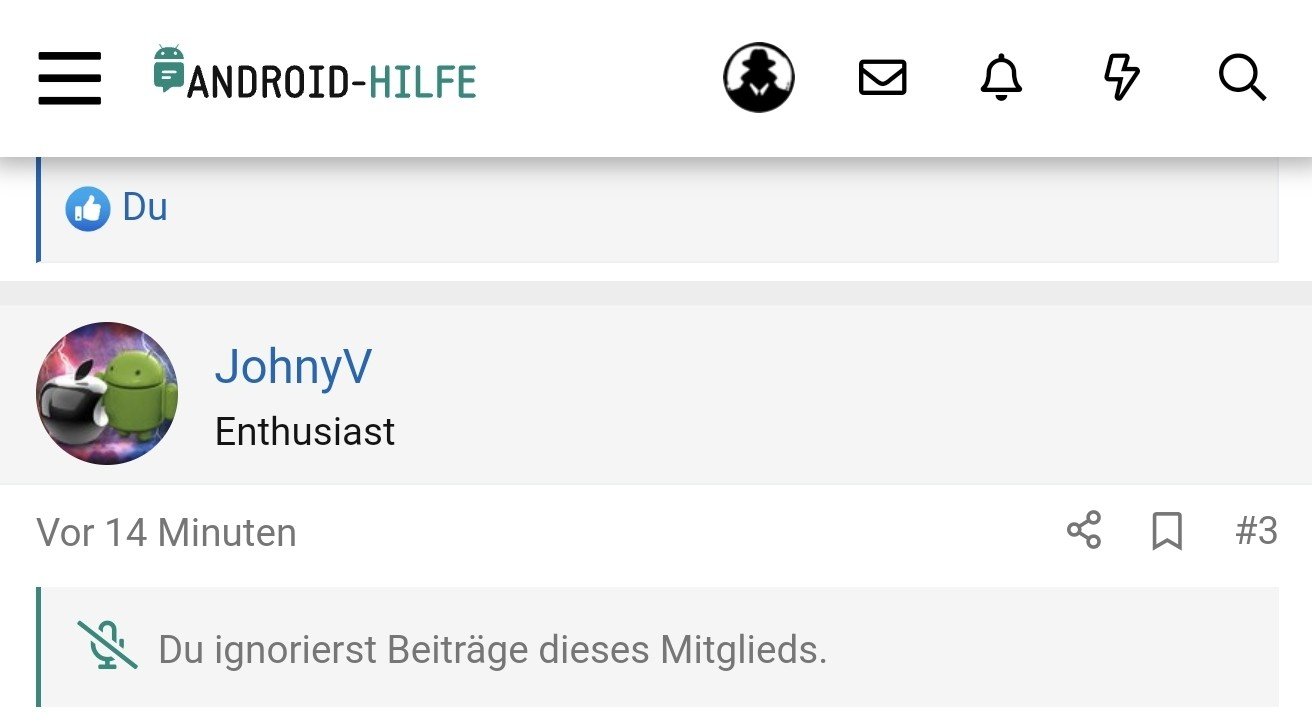This screenshot has height=727, width=1312.
Task: Show ignored content 'Du ignorierst Beiträge dieses Mitglieds'
Action: [493, 651]
